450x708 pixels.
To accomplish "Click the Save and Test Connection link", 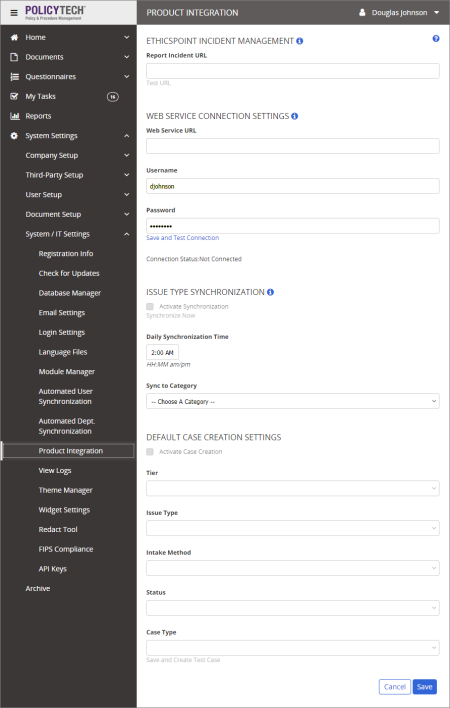I will tap(183, 238).
